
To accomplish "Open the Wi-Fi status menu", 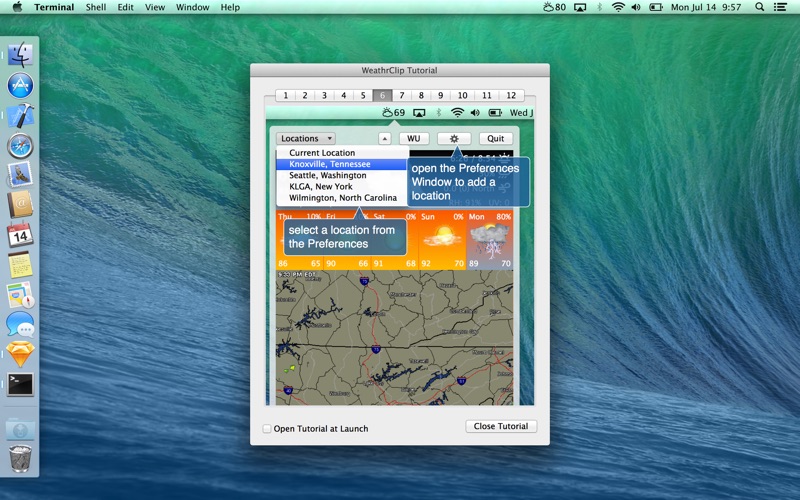I will coord(618,7).
